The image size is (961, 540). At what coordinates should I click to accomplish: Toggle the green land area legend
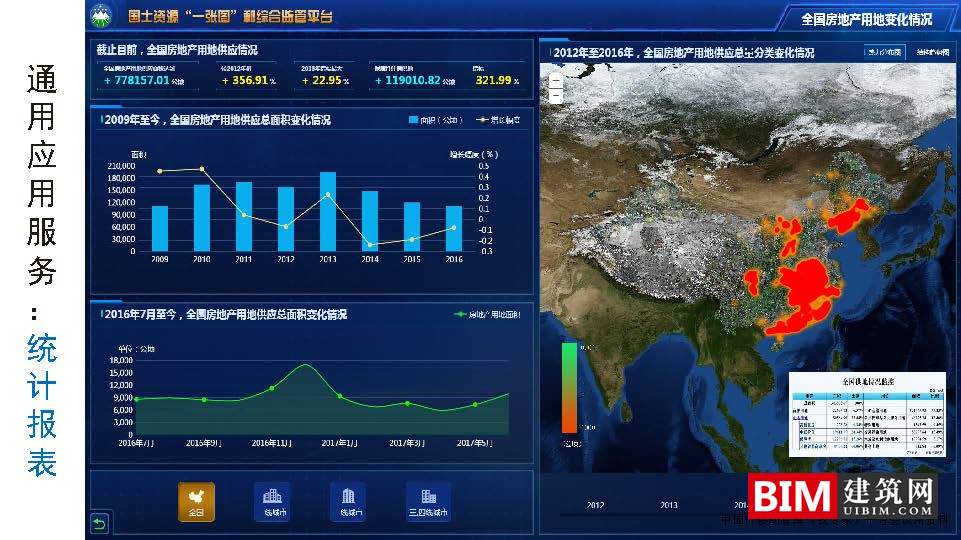coord(487,314)
